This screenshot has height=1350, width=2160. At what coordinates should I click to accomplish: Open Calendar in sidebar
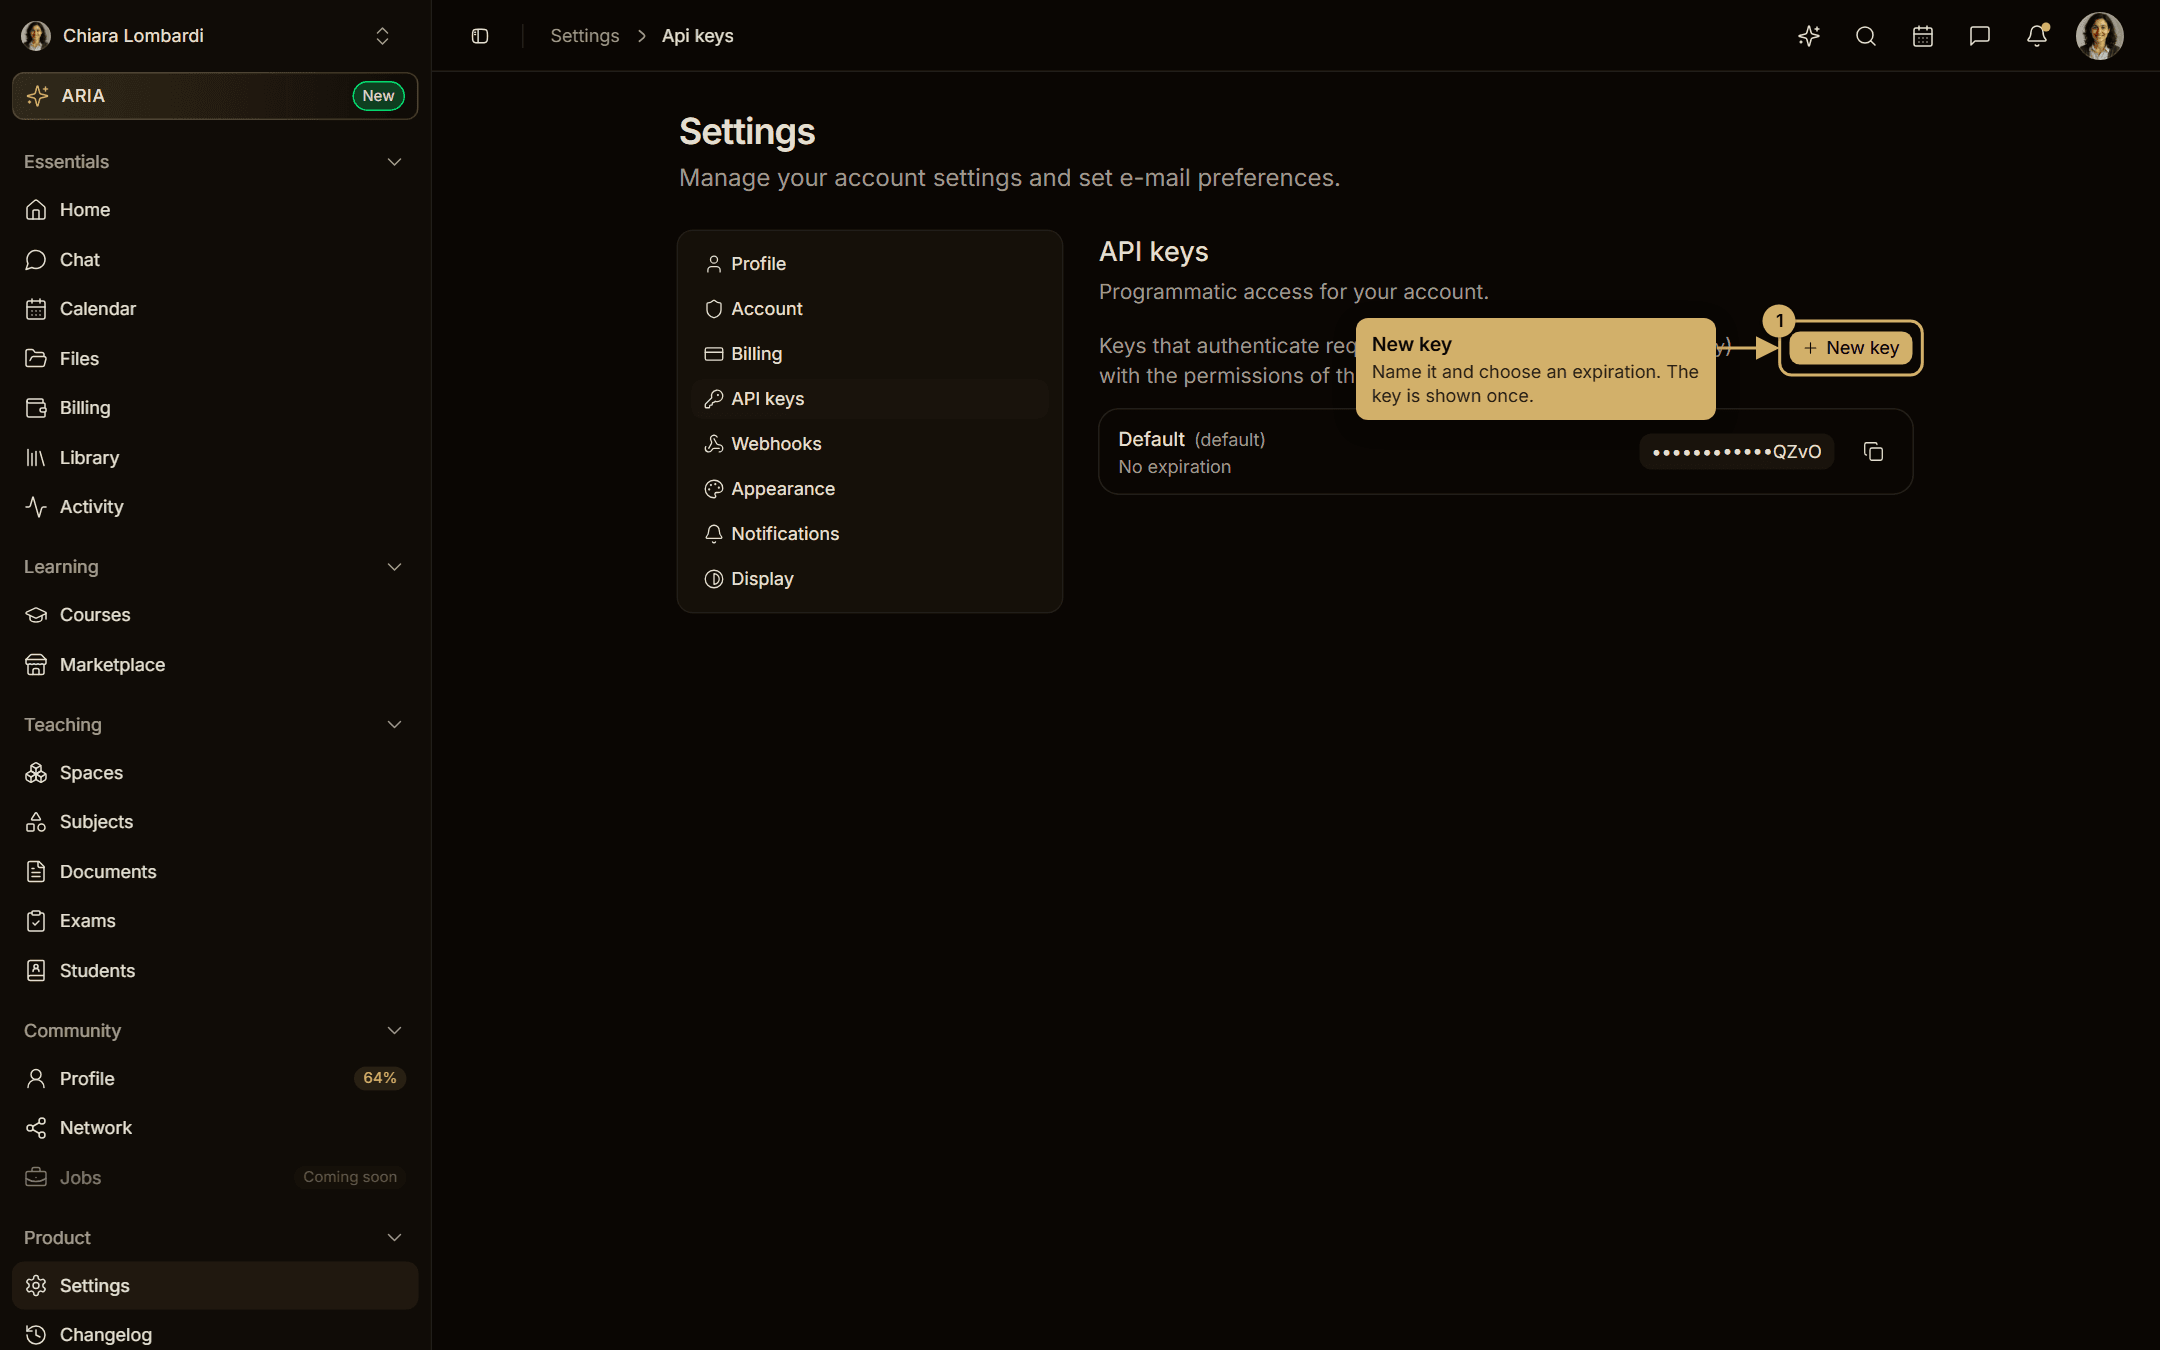pos(215,309)
